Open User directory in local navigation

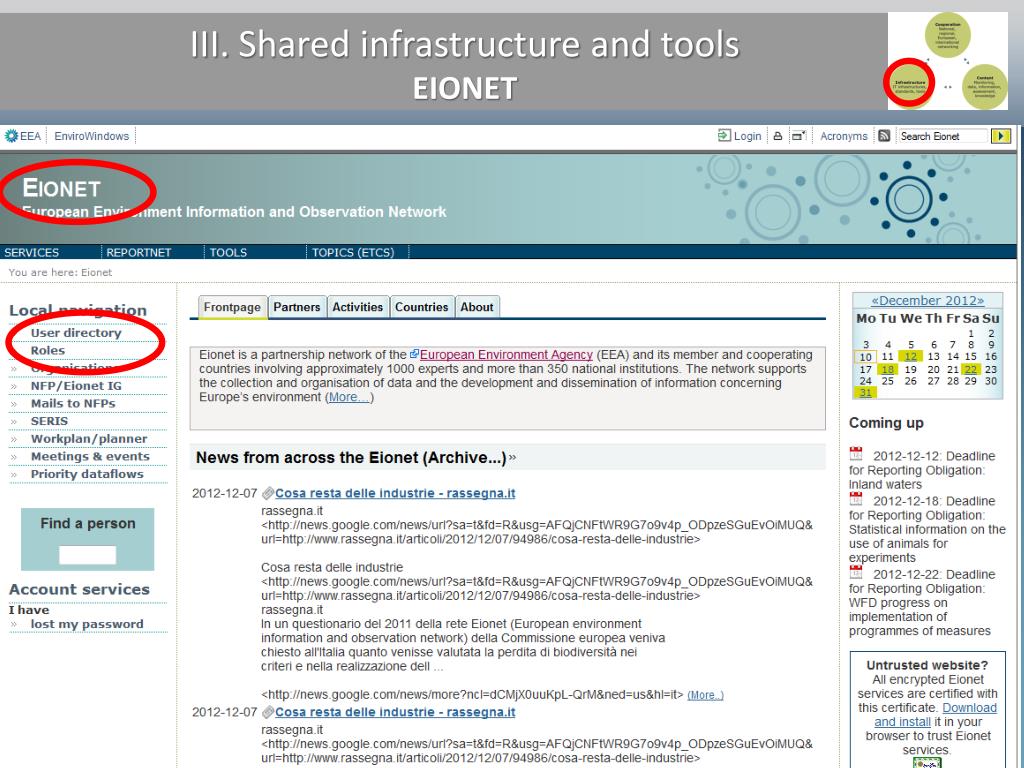[x=76, y=332]
